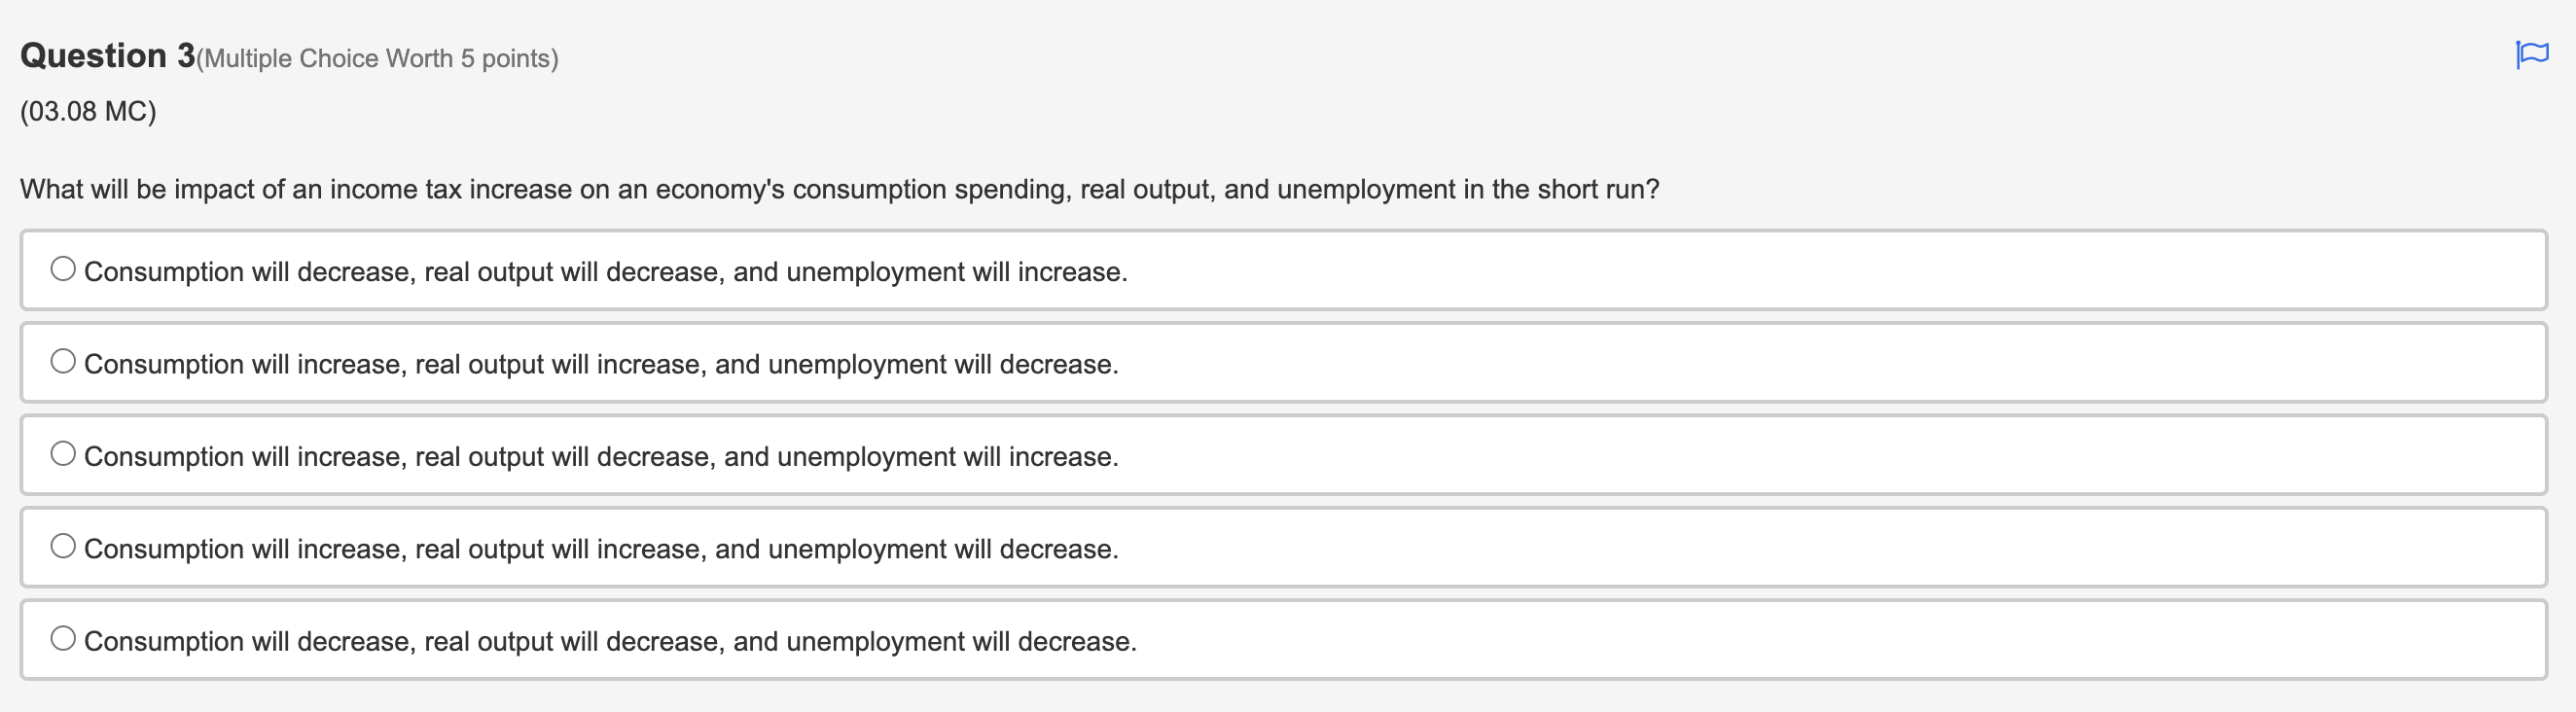Select second answer option's radio button
Image resolution: width=2576 pixels, height=712 pixels.
(63, 359)
